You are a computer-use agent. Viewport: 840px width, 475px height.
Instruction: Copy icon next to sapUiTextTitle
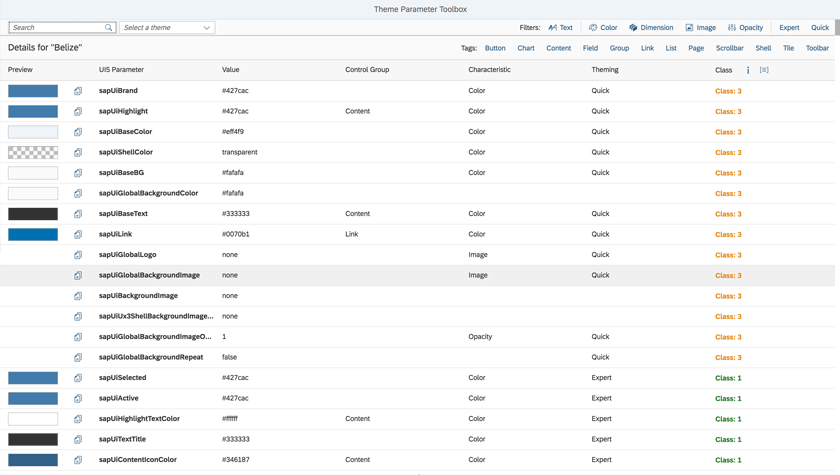(x=78, y=439)
